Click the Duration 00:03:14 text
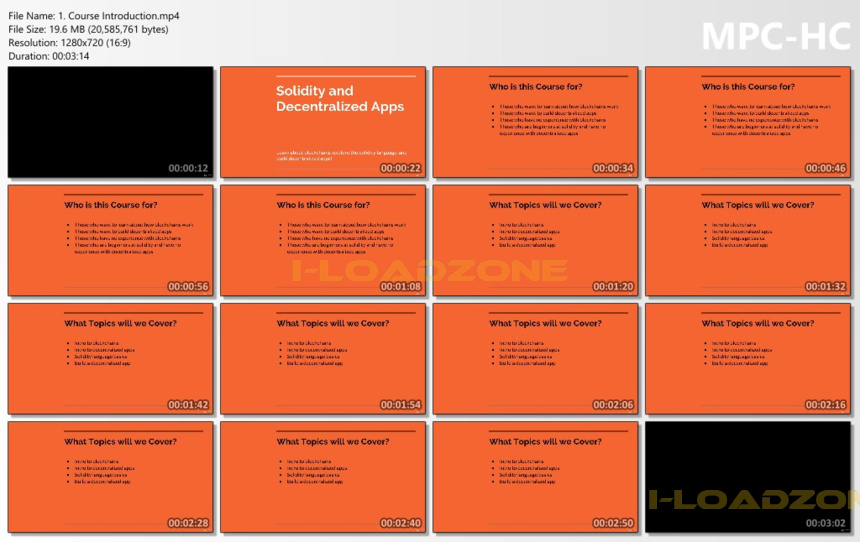 click(x=49, y=56)
